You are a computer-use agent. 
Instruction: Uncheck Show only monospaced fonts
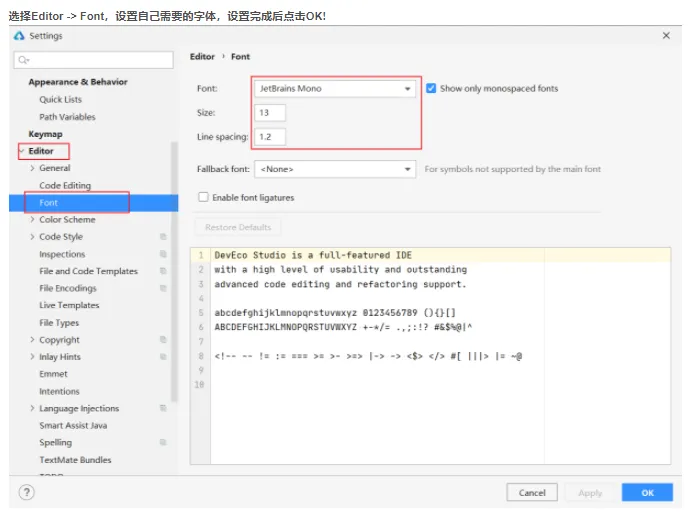tap(431, 88)
